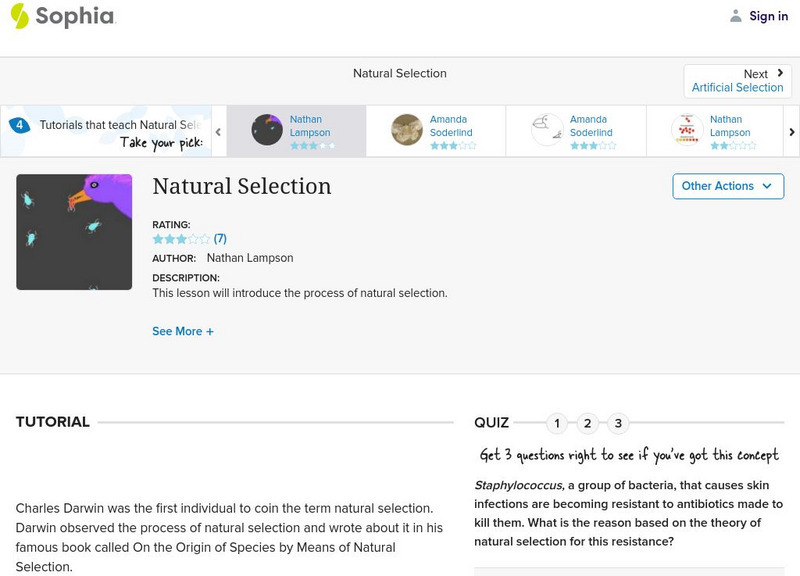Click the user profile icon beside Sign in
800x576 pixels.
736,16
